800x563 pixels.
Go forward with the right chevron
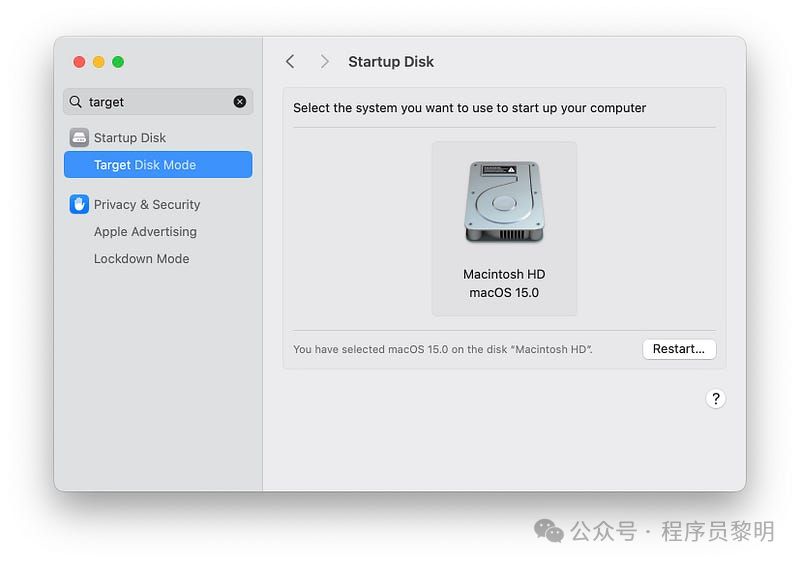click(x=324, y=62)
